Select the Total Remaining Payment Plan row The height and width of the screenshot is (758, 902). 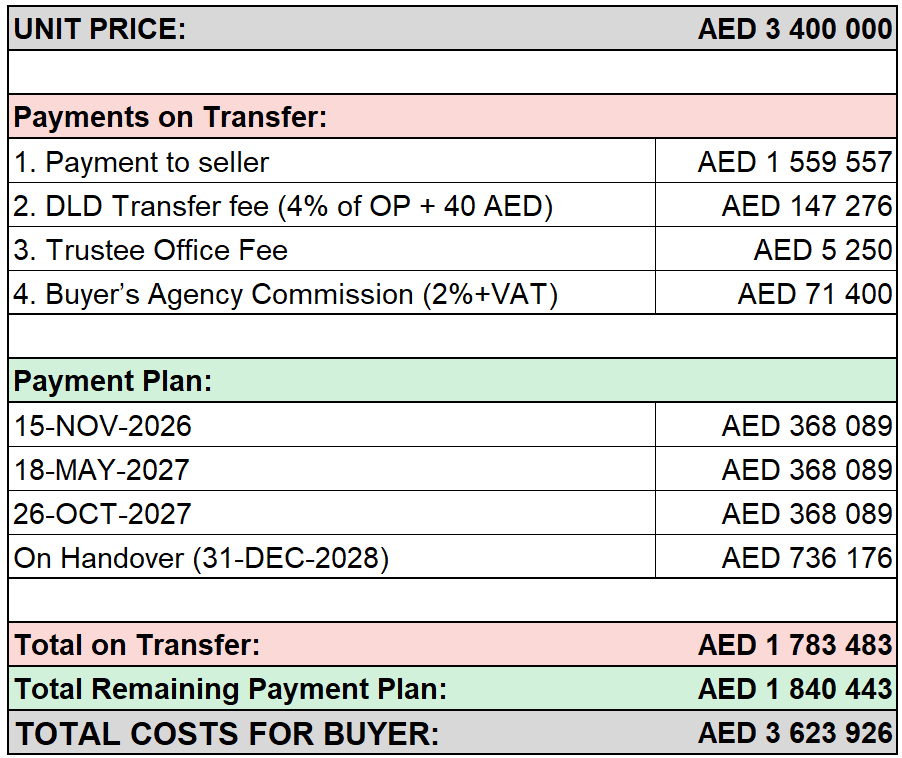(452, 688)
